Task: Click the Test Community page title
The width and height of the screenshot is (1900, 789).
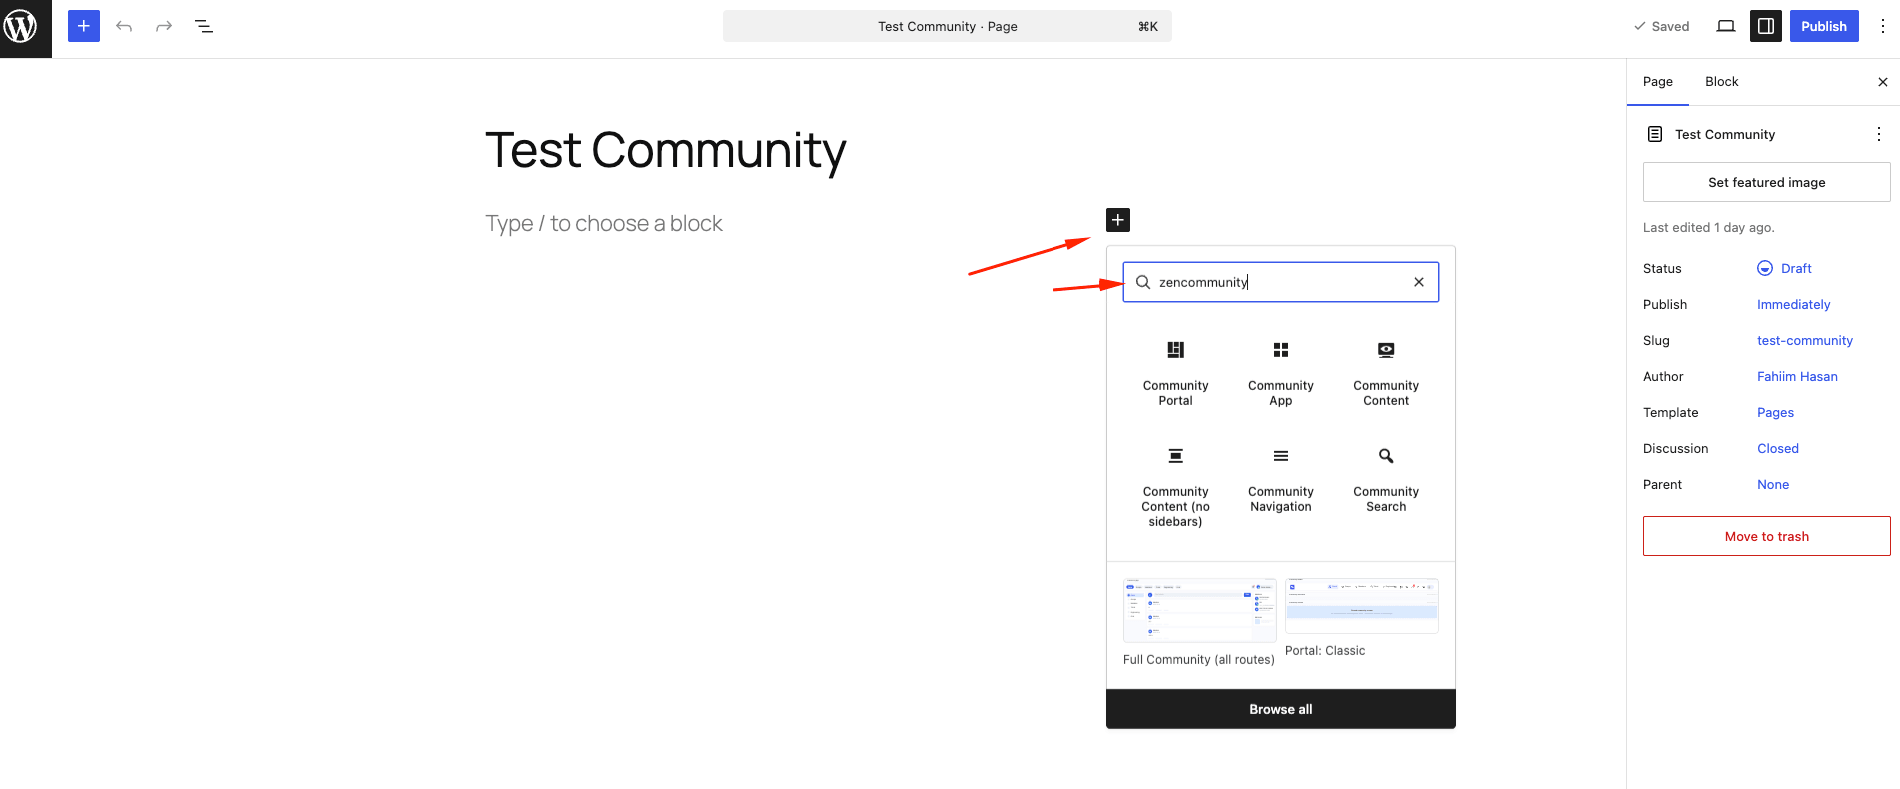Action: [666, 151]
